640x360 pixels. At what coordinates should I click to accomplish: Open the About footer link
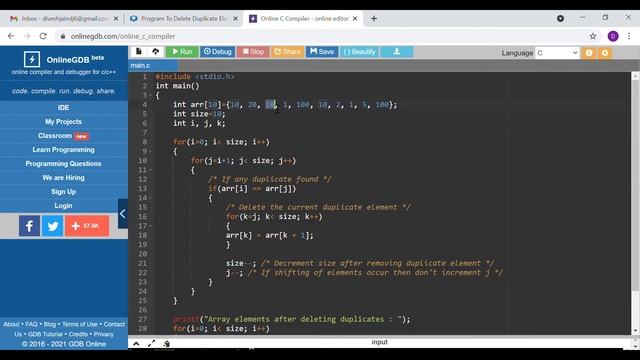point(11,324)
